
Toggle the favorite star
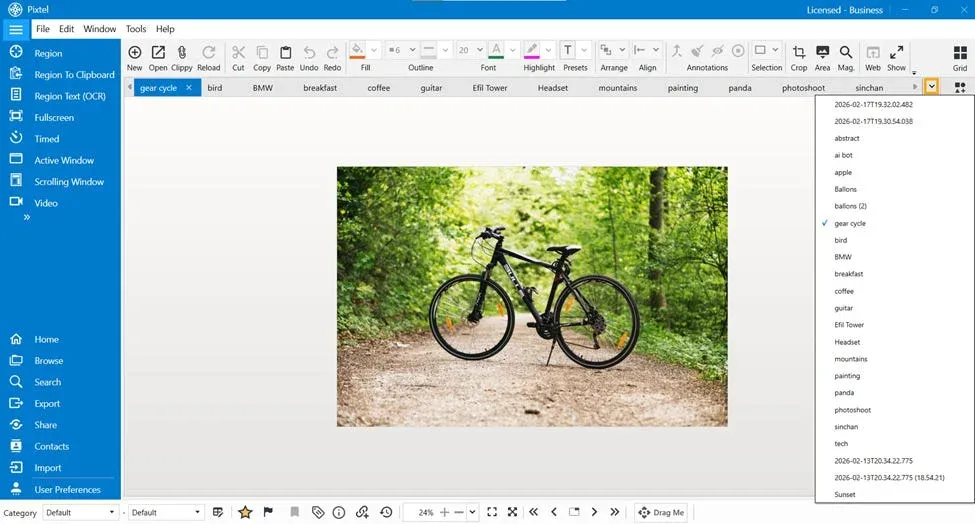click(x=245, y=512)
